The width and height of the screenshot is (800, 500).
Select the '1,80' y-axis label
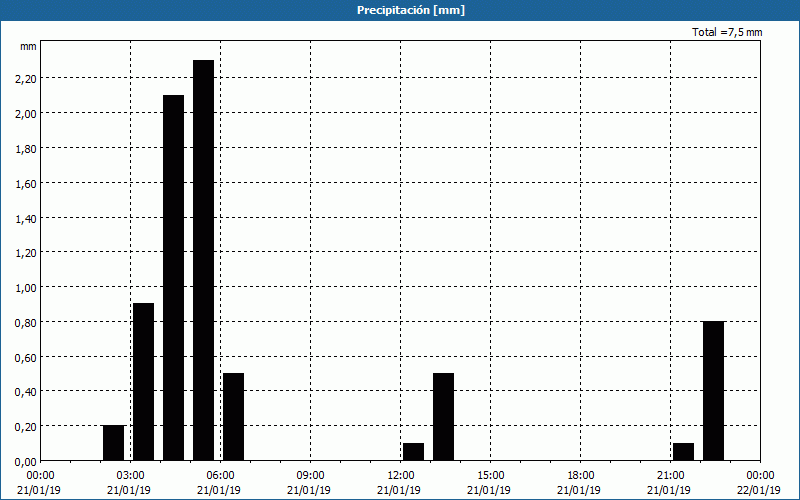[26, 148]
